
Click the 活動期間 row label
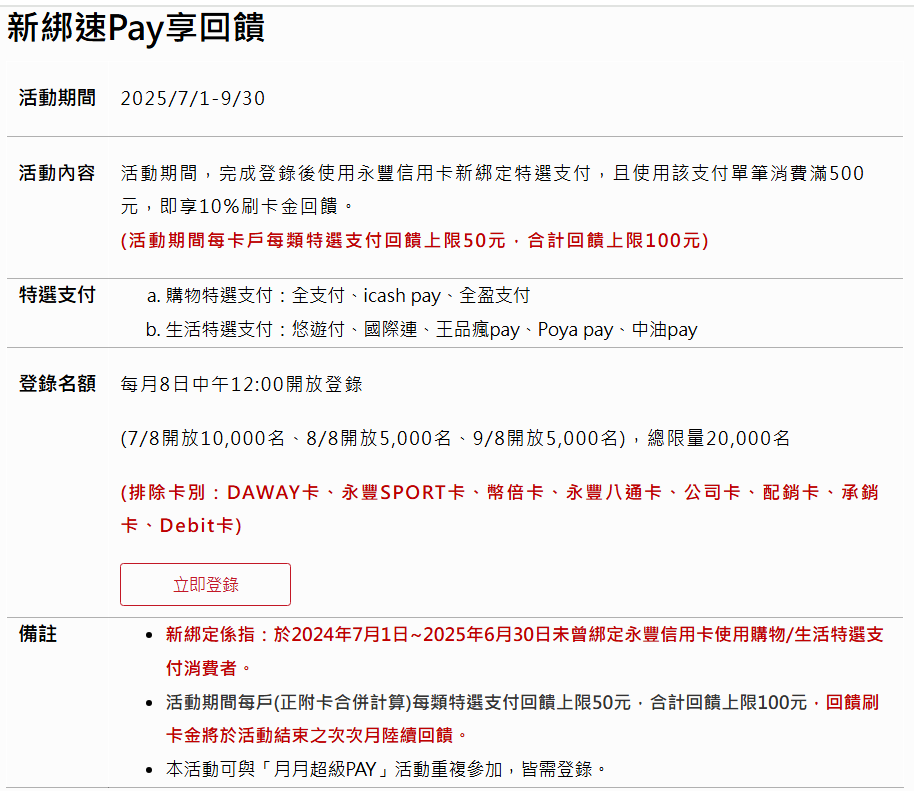(57, 97)
